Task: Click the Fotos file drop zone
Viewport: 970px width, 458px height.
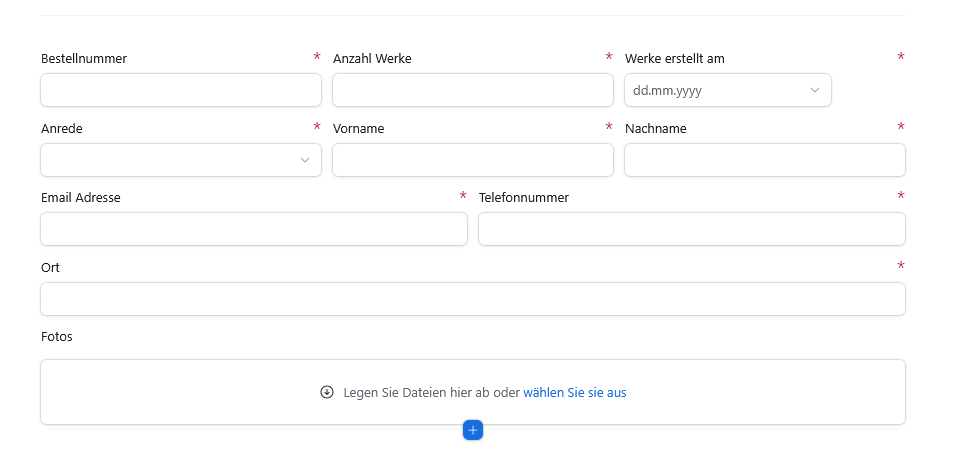Action: 473,392
